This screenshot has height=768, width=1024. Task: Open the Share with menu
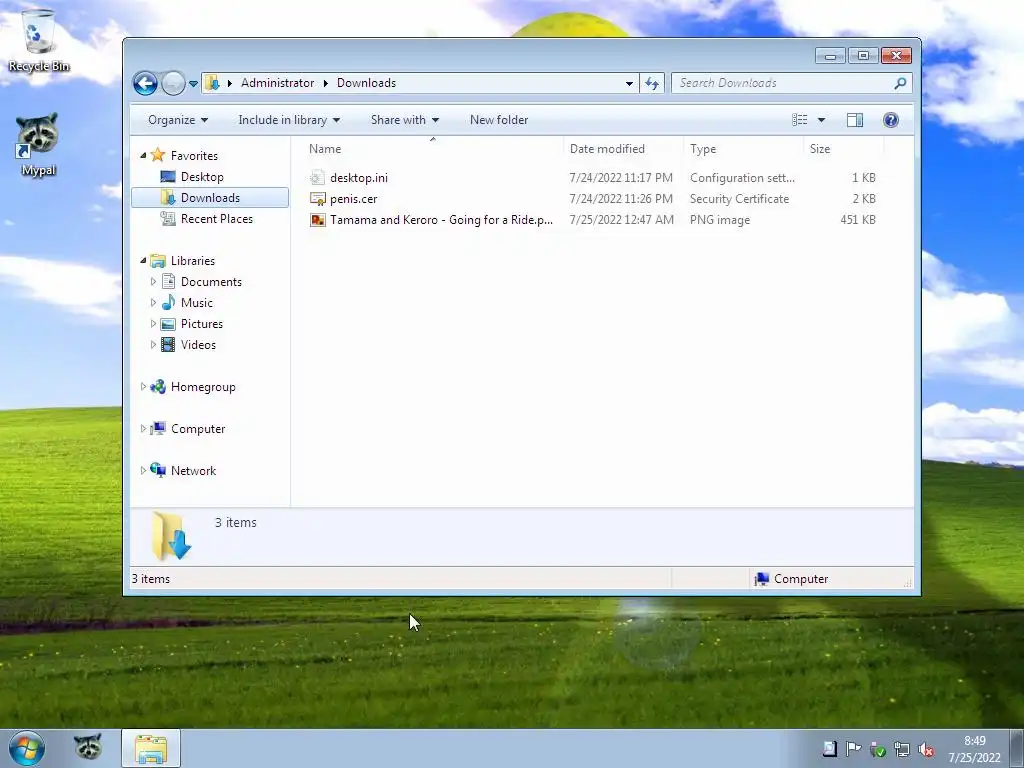[404, 120]
